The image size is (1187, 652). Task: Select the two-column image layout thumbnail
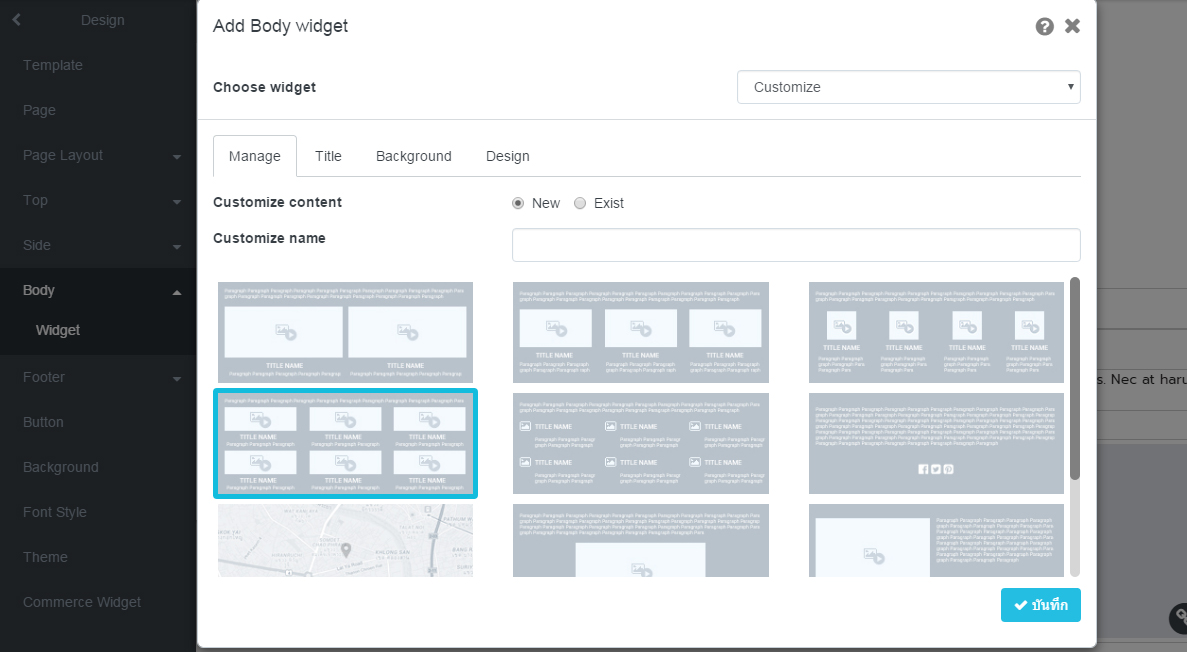345,332
